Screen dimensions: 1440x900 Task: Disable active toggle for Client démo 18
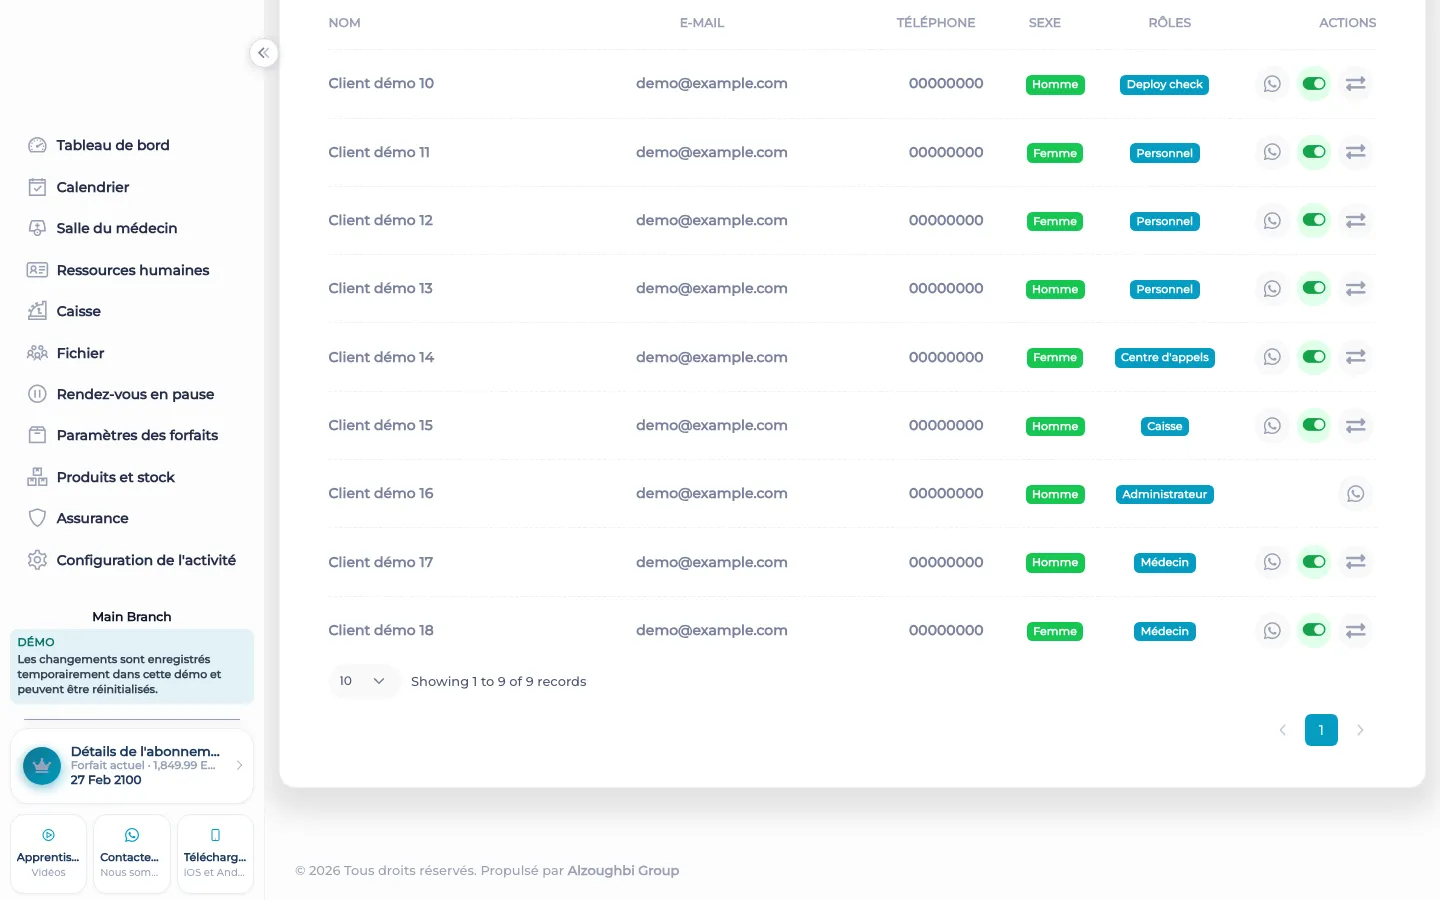(x=1314, y=630)
